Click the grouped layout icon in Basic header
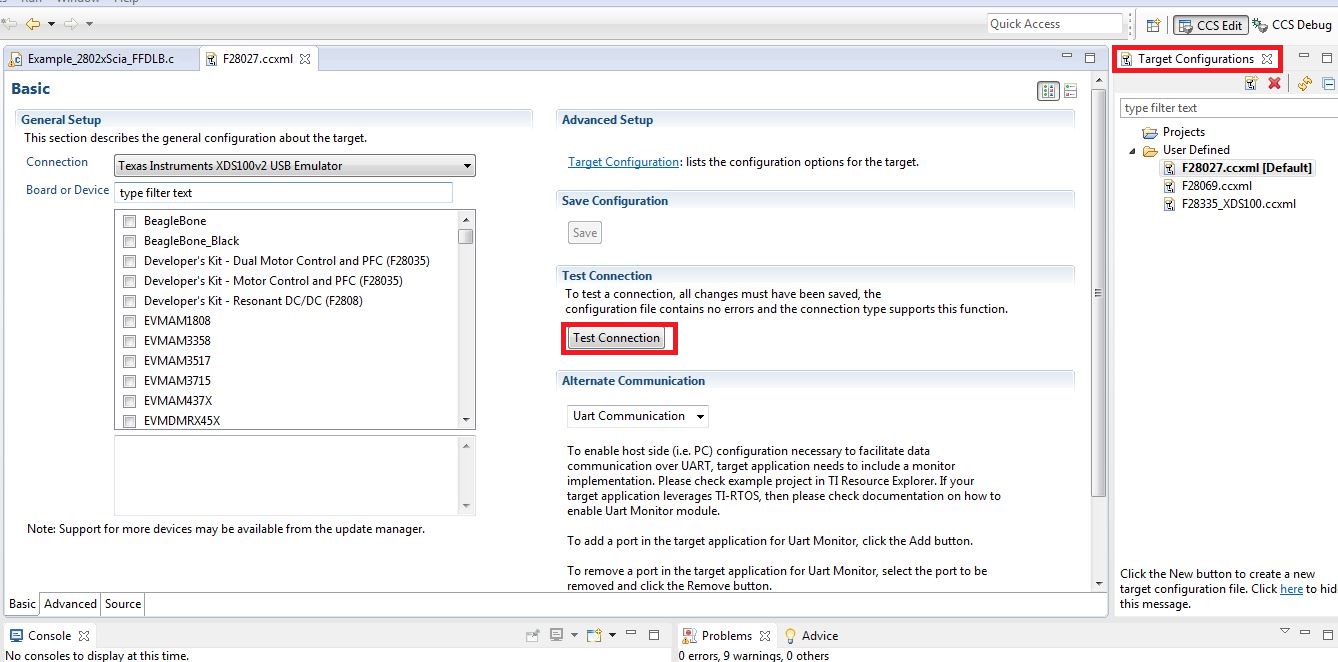1338x662 pixels. tap(1048, 91)
